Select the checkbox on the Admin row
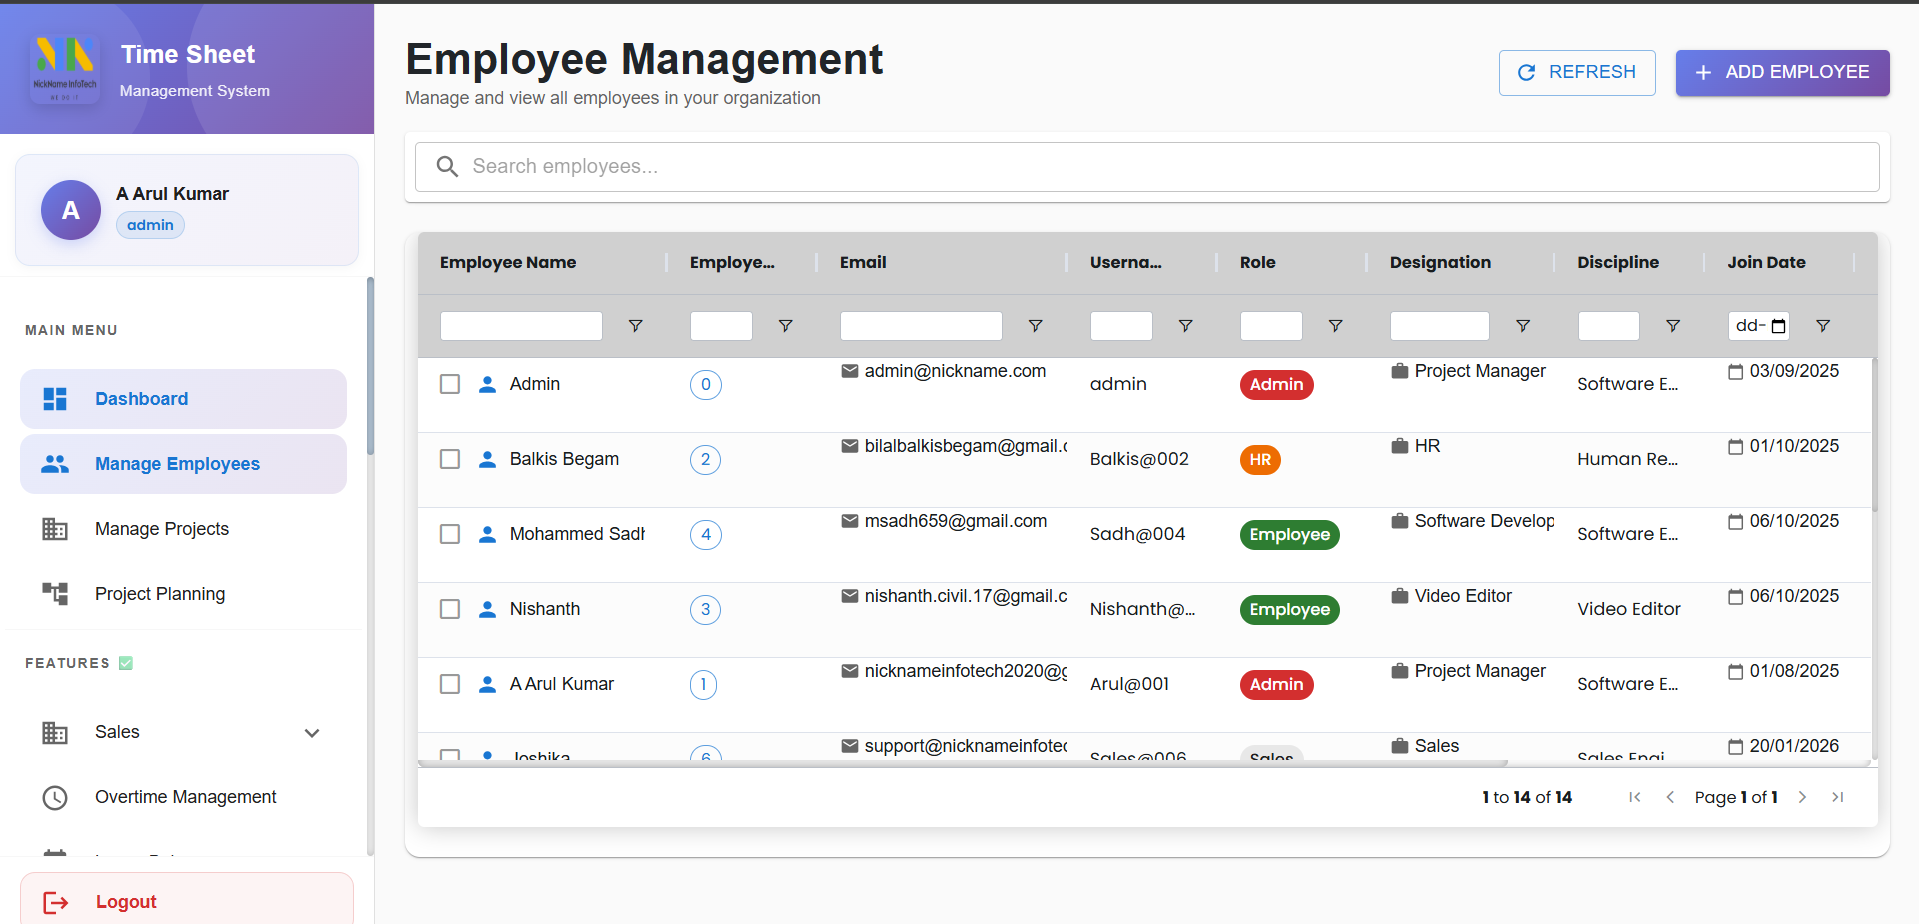This screenshot has height=924, width=1919. point(450,383)
